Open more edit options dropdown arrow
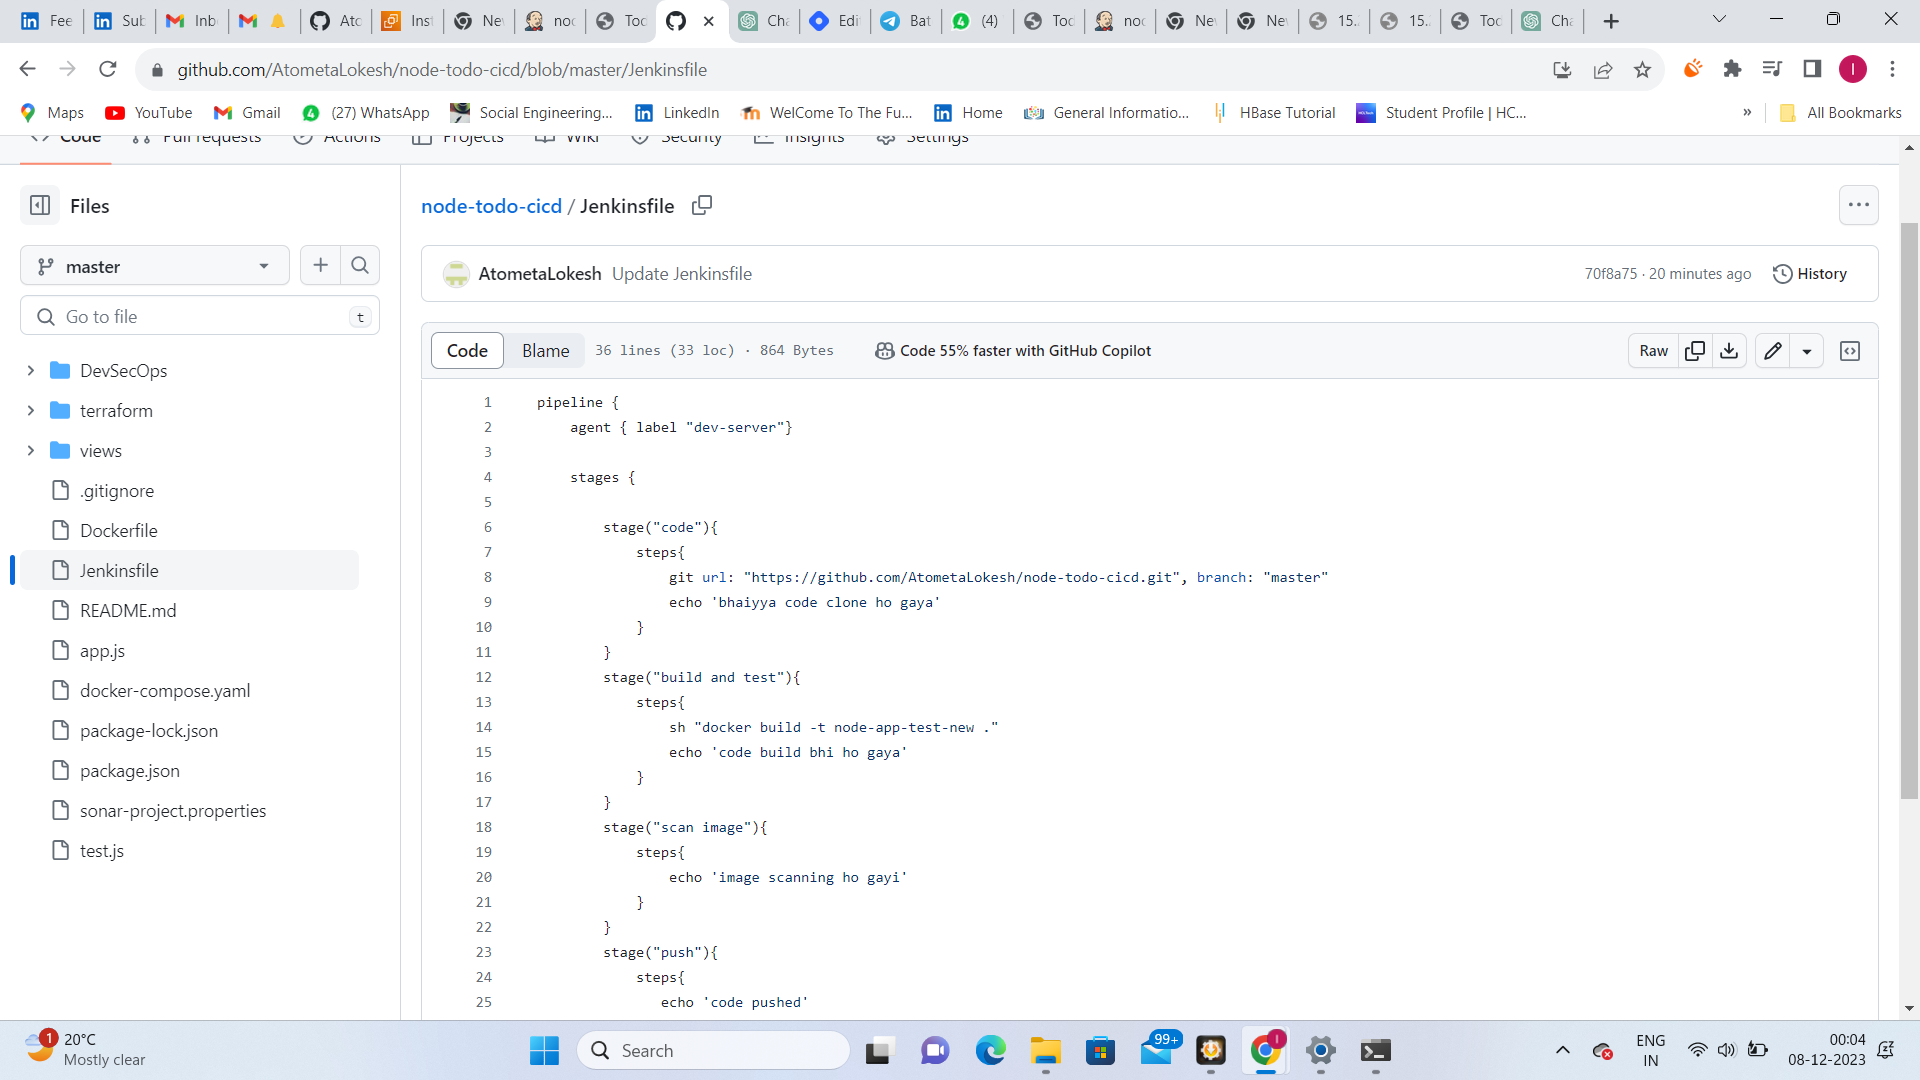 pos(1807,351)
